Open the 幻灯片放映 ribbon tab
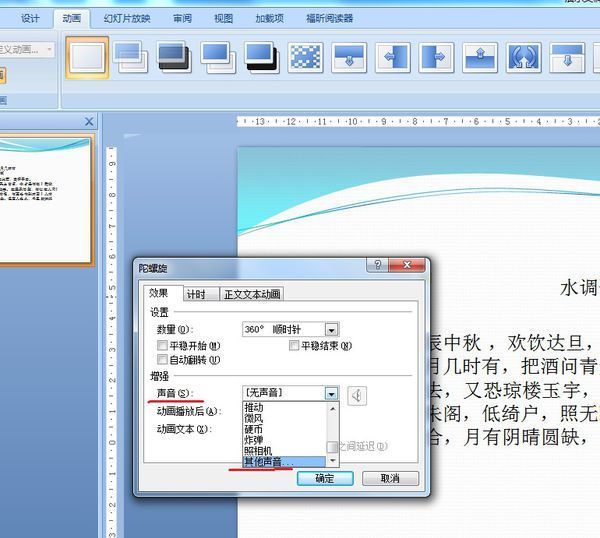This screenshot has height=538, width=600. [x=127, y=18]
